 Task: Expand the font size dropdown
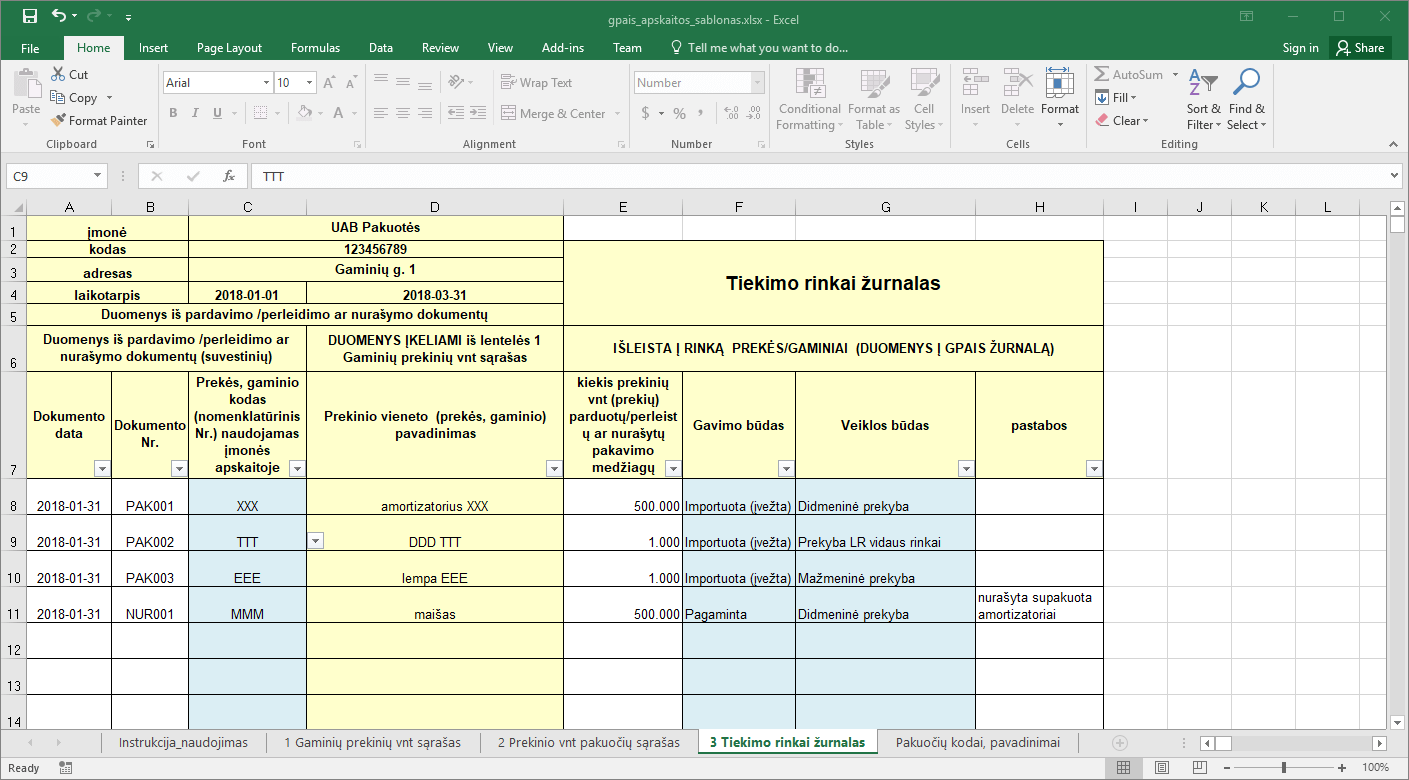tap(310, 83)
